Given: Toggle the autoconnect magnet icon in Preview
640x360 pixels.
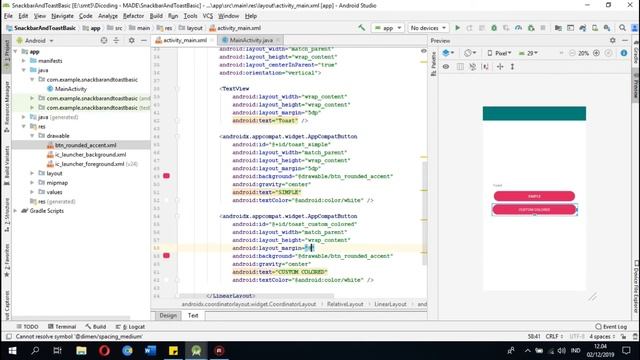Looking at the screenshot, I should click(x=473, y=67).
